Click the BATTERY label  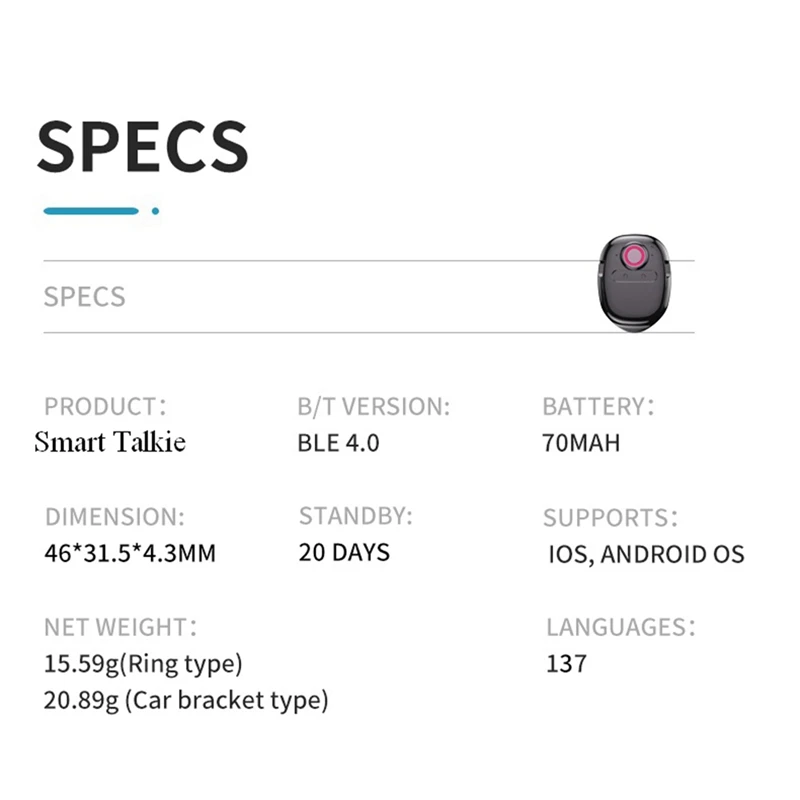pyautogui.click(x=598, y=407)
